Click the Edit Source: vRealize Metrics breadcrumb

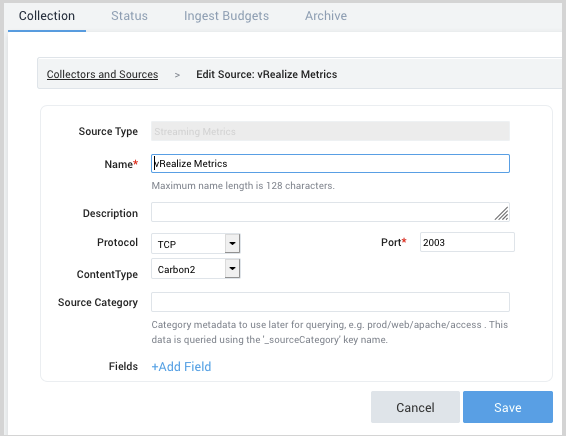(267, 74)
